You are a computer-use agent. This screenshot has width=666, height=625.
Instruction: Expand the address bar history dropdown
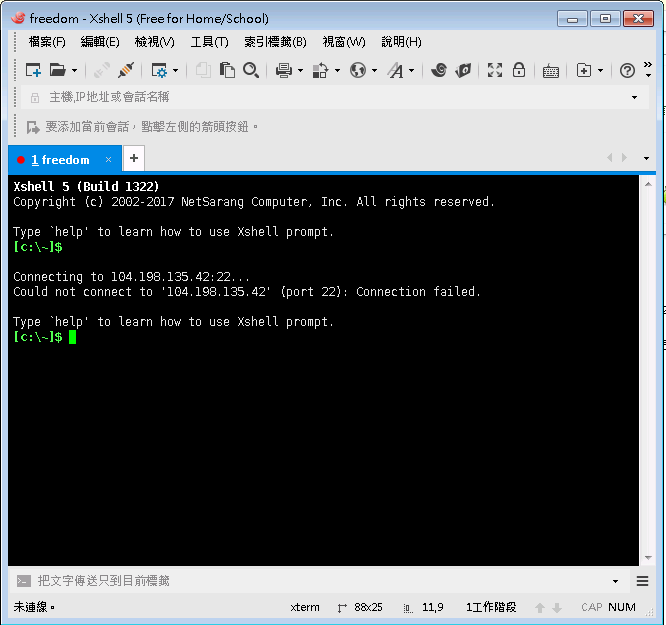point(634,97)
